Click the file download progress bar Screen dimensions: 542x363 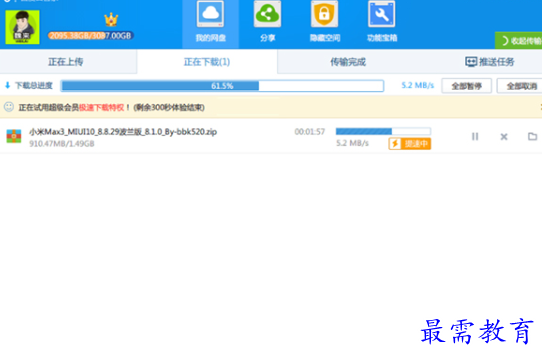coord(383,131)
